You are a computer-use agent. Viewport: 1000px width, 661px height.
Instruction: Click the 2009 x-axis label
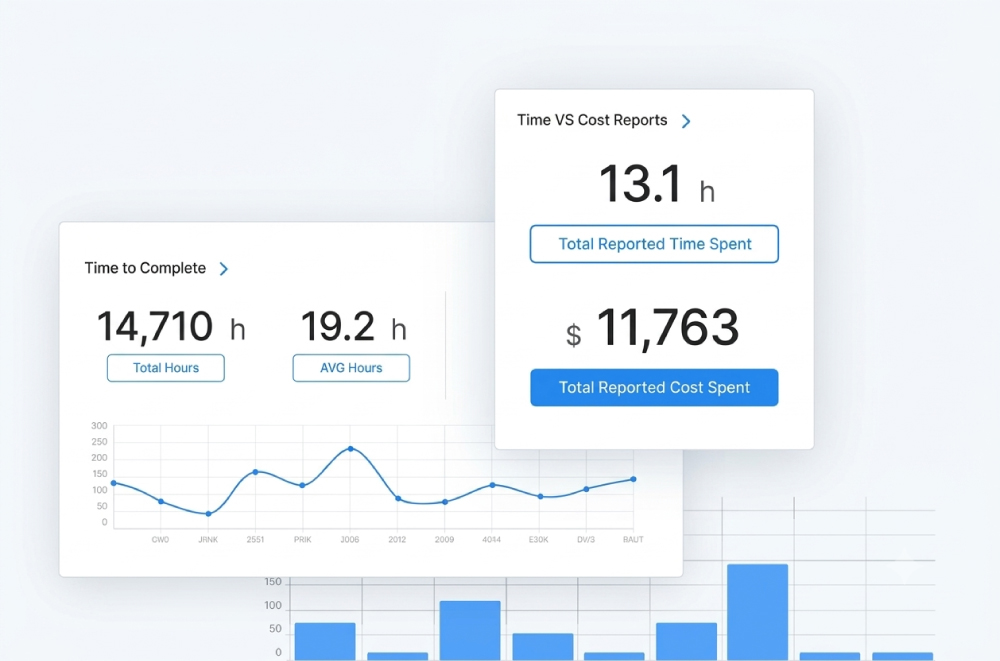[445, 540]
